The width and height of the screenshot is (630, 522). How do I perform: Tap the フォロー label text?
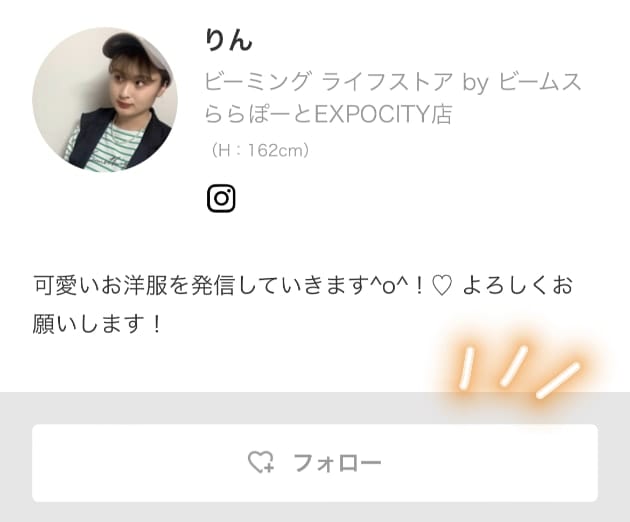coord(337,463)
